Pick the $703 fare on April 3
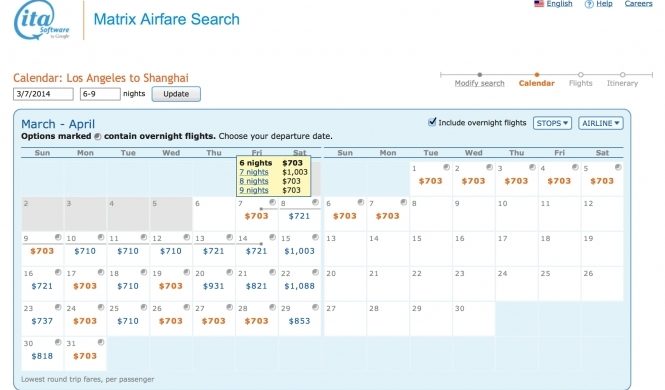Image resolution: width=665 pixels, height=390 pixels. [x=516, y=181]
